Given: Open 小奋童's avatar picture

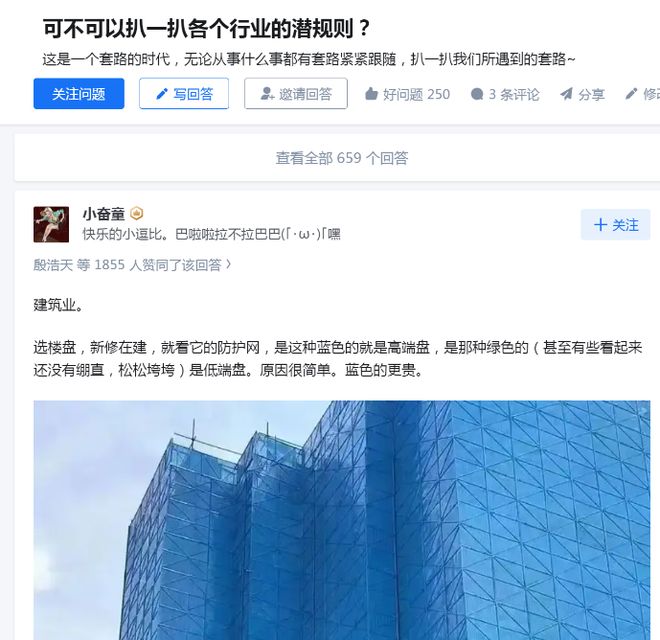Looking at the screenshot, I should pos(51,224).
